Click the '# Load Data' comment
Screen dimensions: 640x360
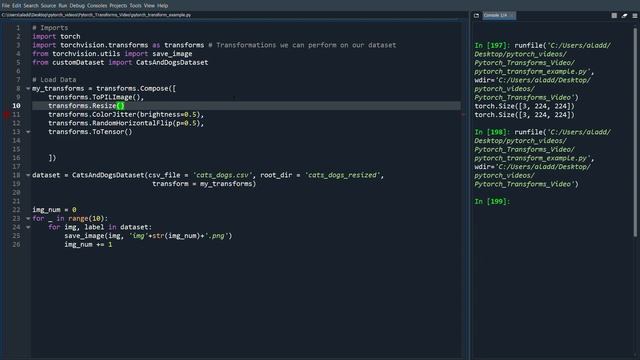(x=54, y=80)
